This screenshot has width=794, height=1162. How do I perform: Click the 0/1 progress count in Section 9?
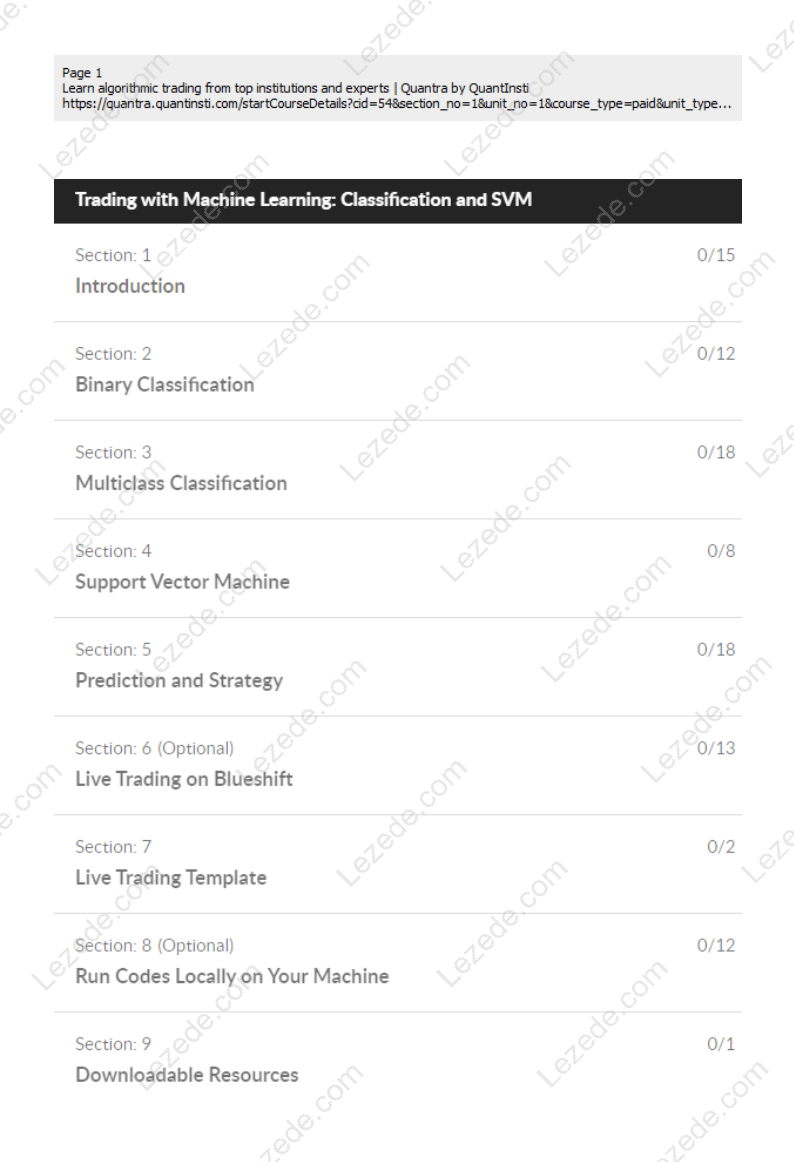click(721, 1043)
